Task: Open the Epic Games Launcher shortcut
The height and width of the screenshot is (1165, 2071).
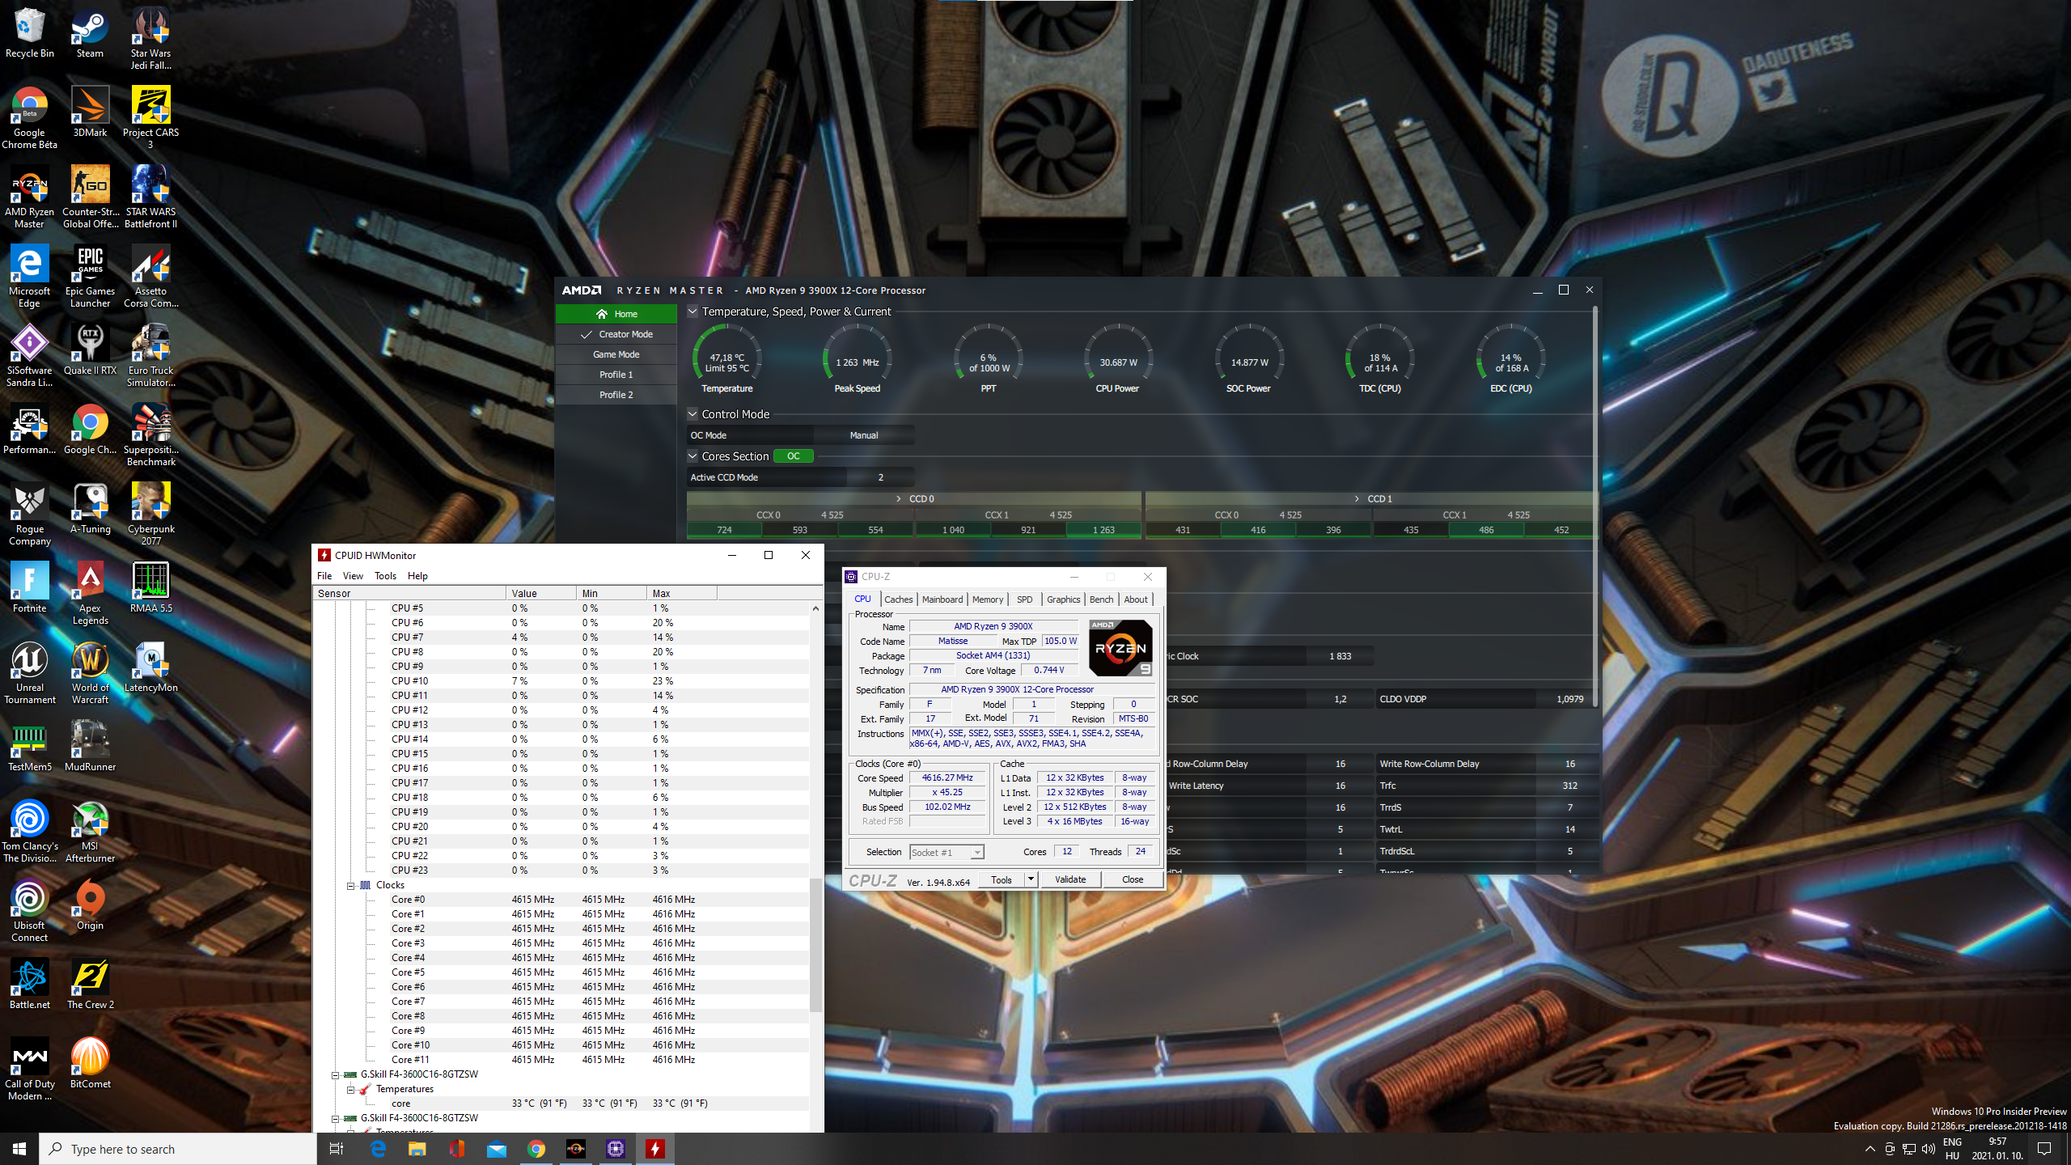Action: pos(90,277)
